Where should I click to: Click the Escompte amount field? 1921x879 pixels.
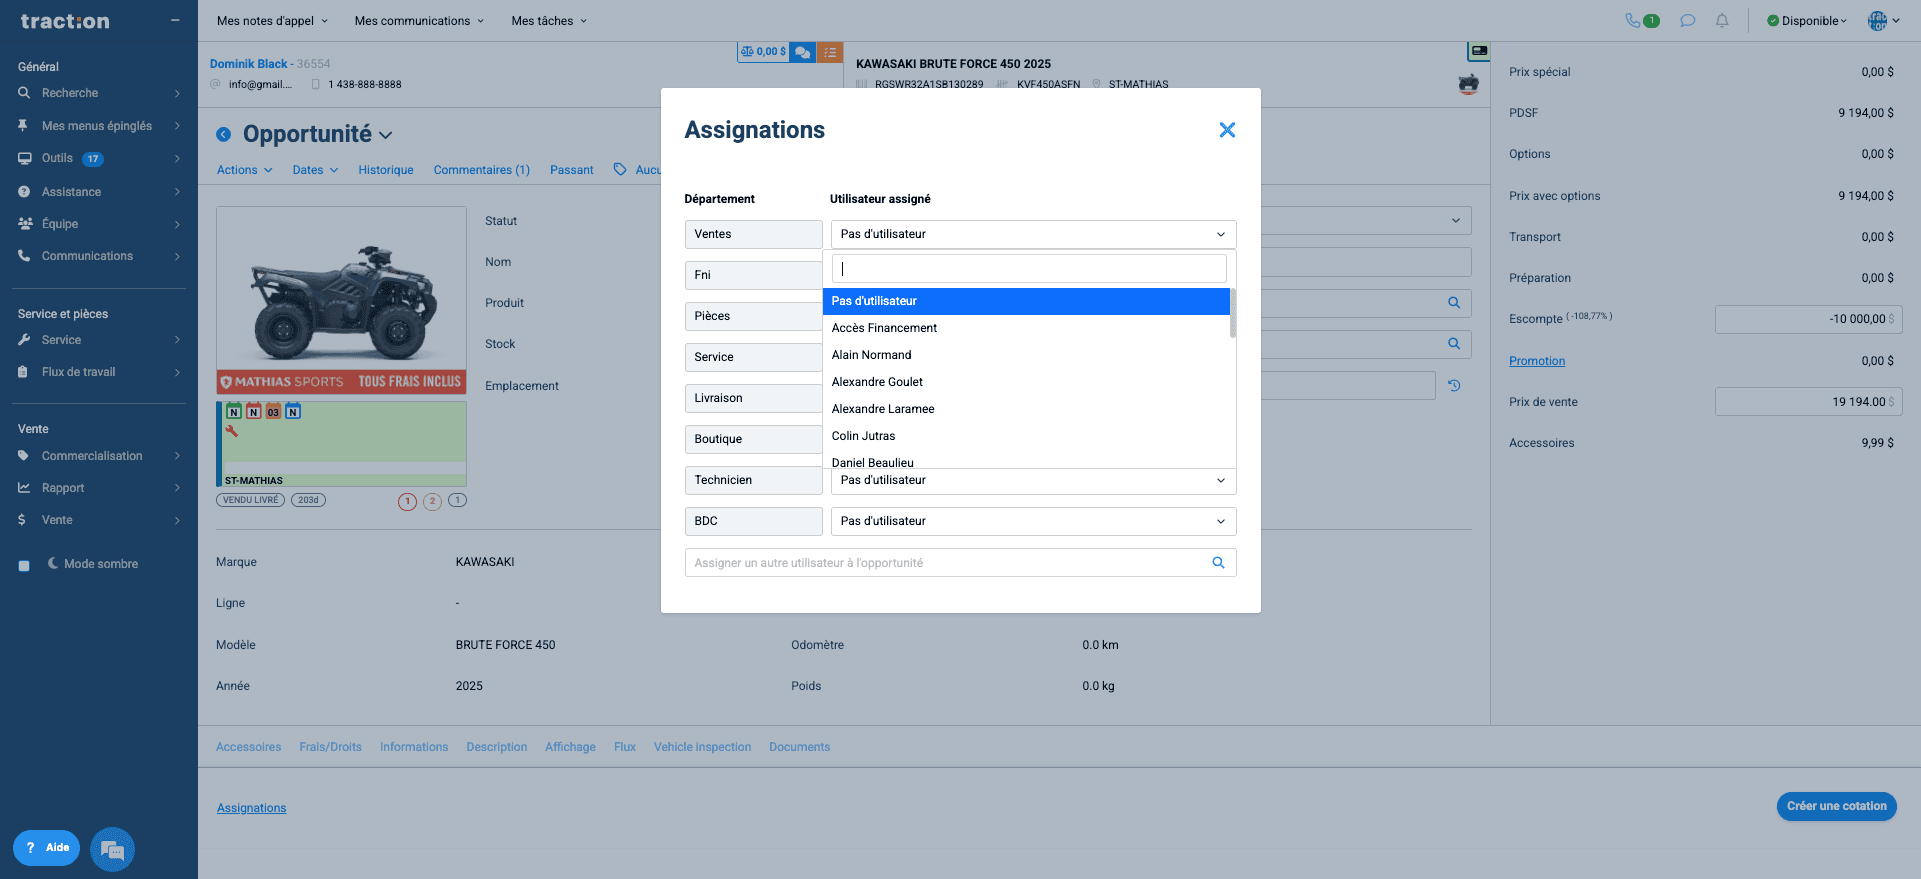pyautogui.click(x=1808, y=319)
